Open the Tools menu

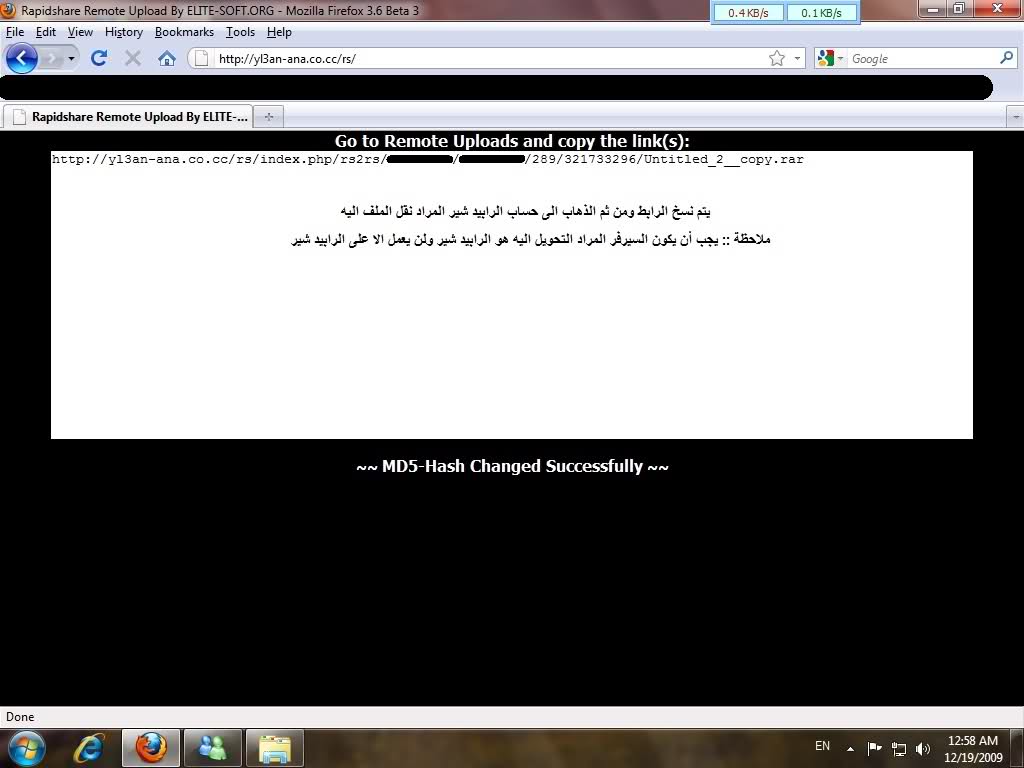240,32
